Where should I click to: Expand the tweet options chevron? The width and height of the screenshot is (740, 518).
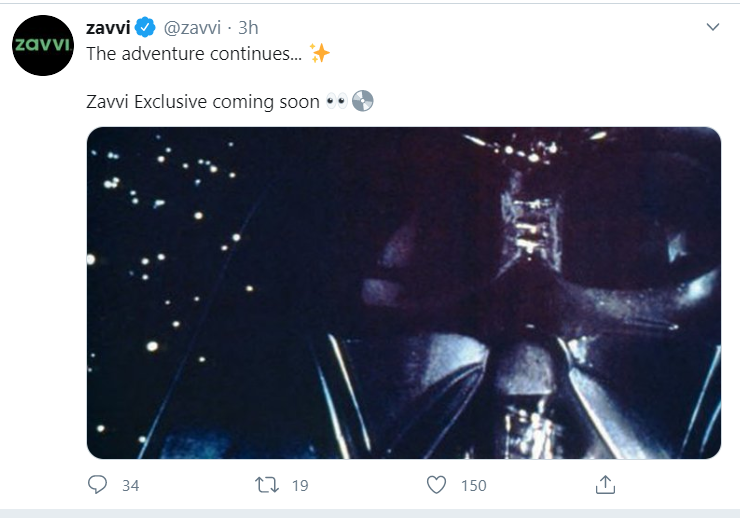coord(712,27)
